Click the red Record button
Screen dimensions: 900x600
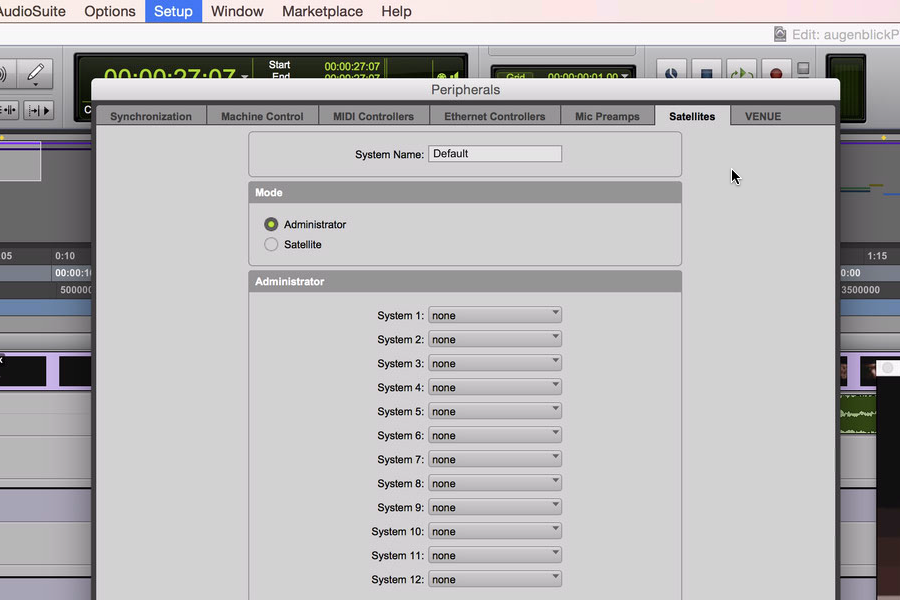point(775,72)
